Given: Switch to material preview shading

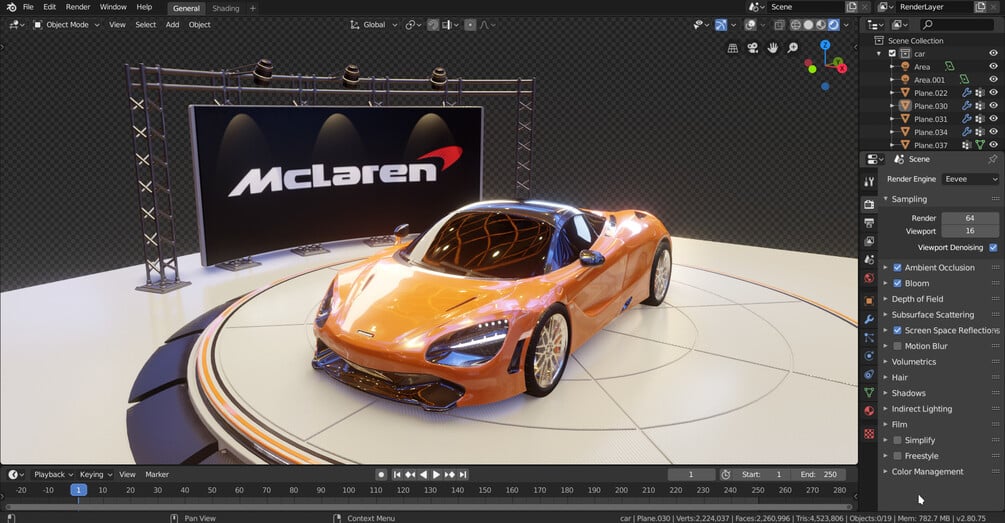Looking at the screenshot, I should pyautogui.click(x=820, y=25).
